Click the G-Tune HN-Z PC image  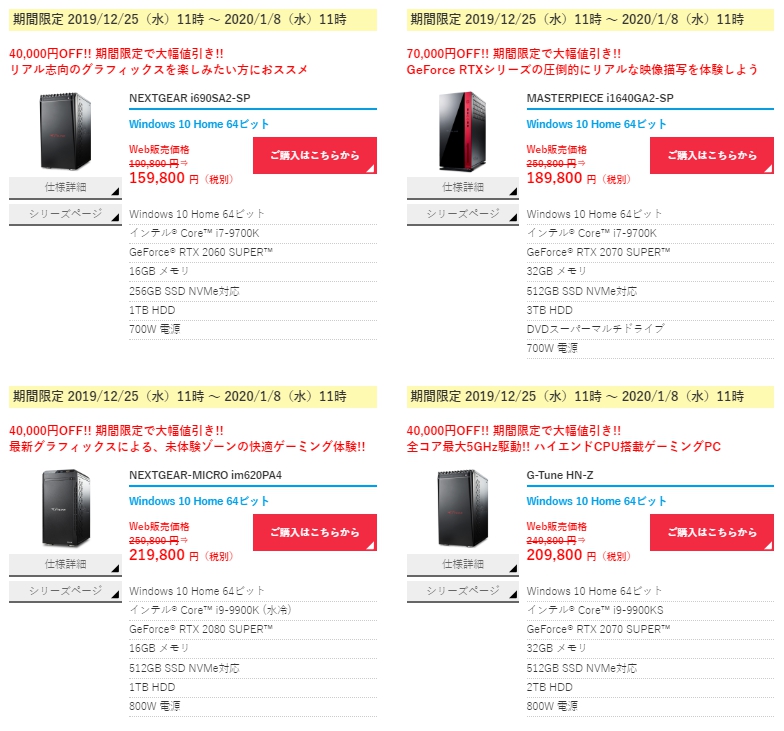[462, 508]
